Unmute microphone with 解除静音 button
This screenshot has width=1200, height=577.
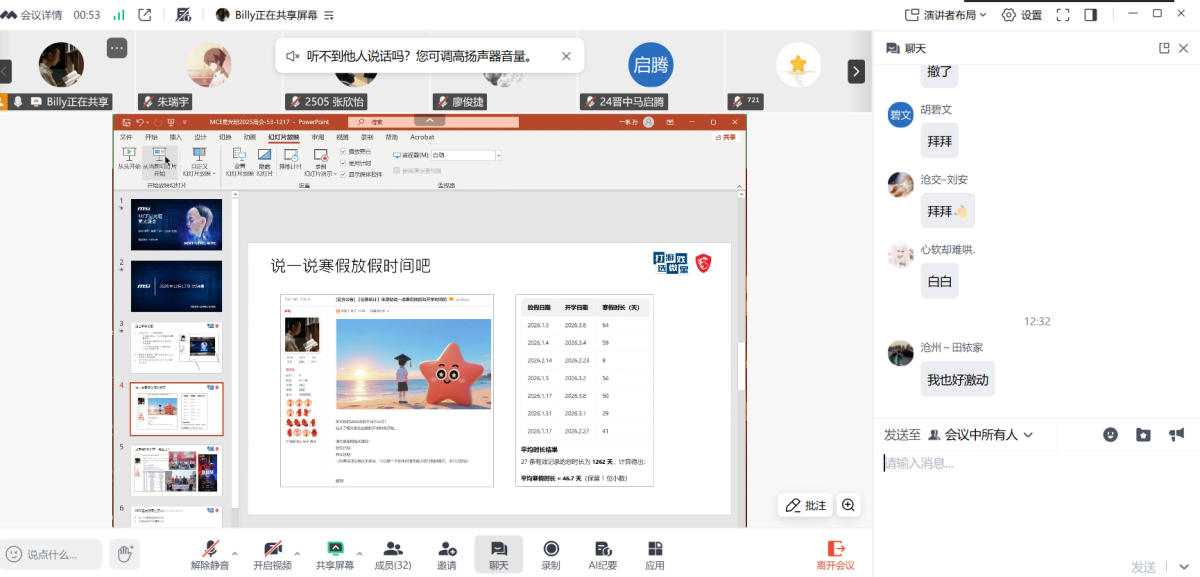(210, 553)
